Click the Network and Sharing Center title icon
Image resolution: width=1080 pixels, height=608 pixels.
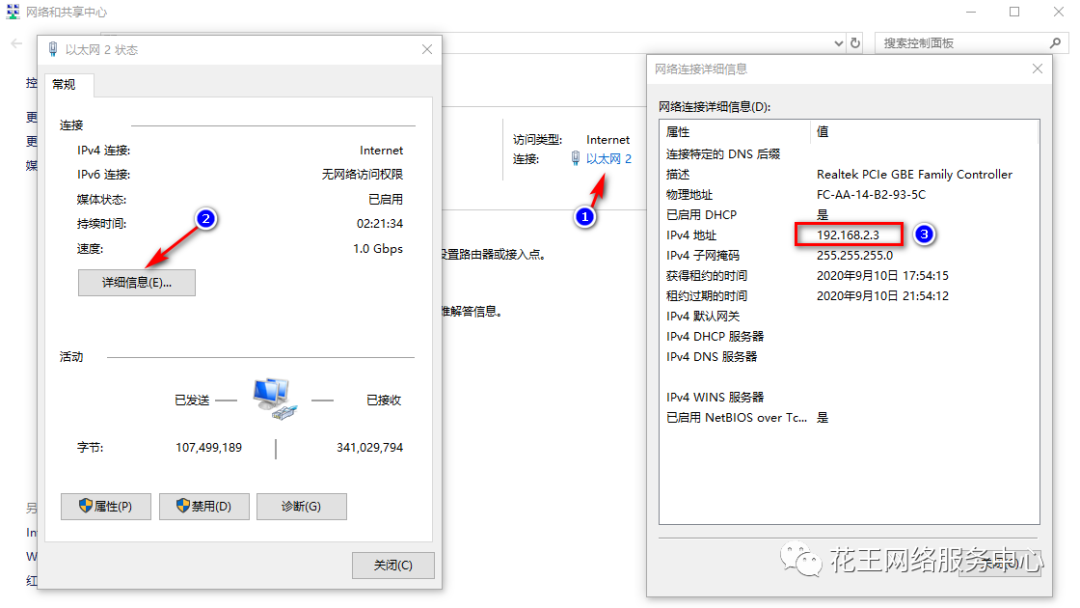coord(13,12)
